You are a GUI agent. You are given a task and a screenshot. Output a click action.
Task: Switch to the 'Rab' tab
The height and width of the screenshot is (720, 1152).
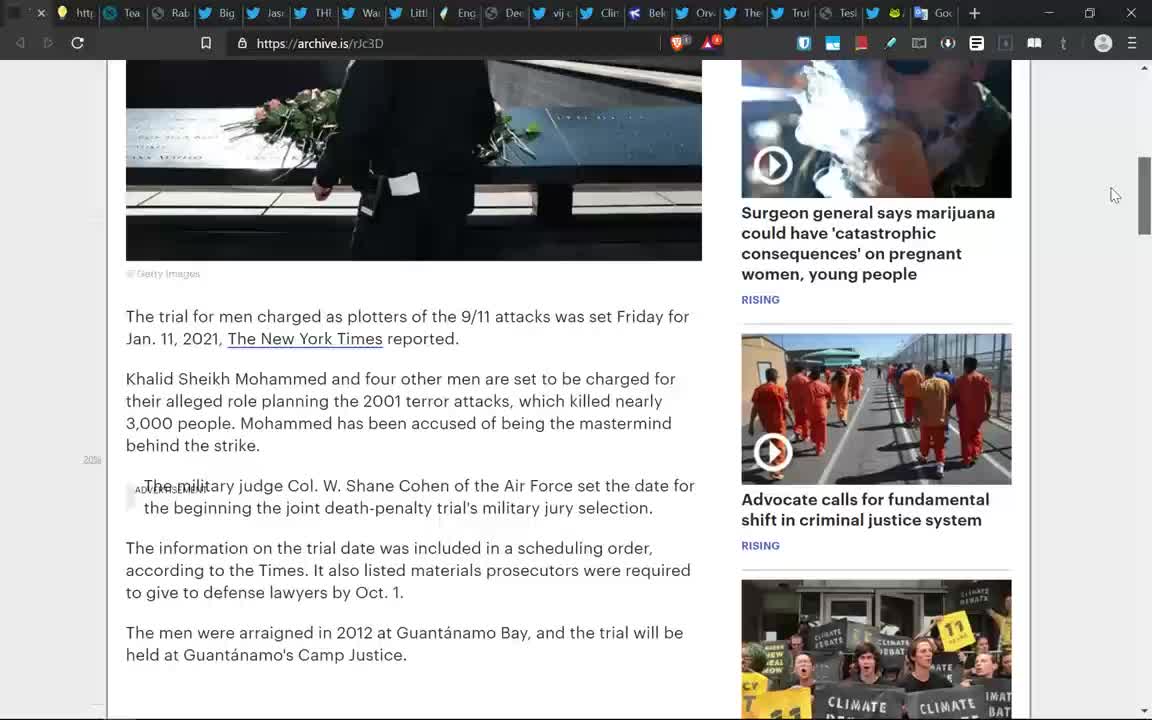point(170,13)
